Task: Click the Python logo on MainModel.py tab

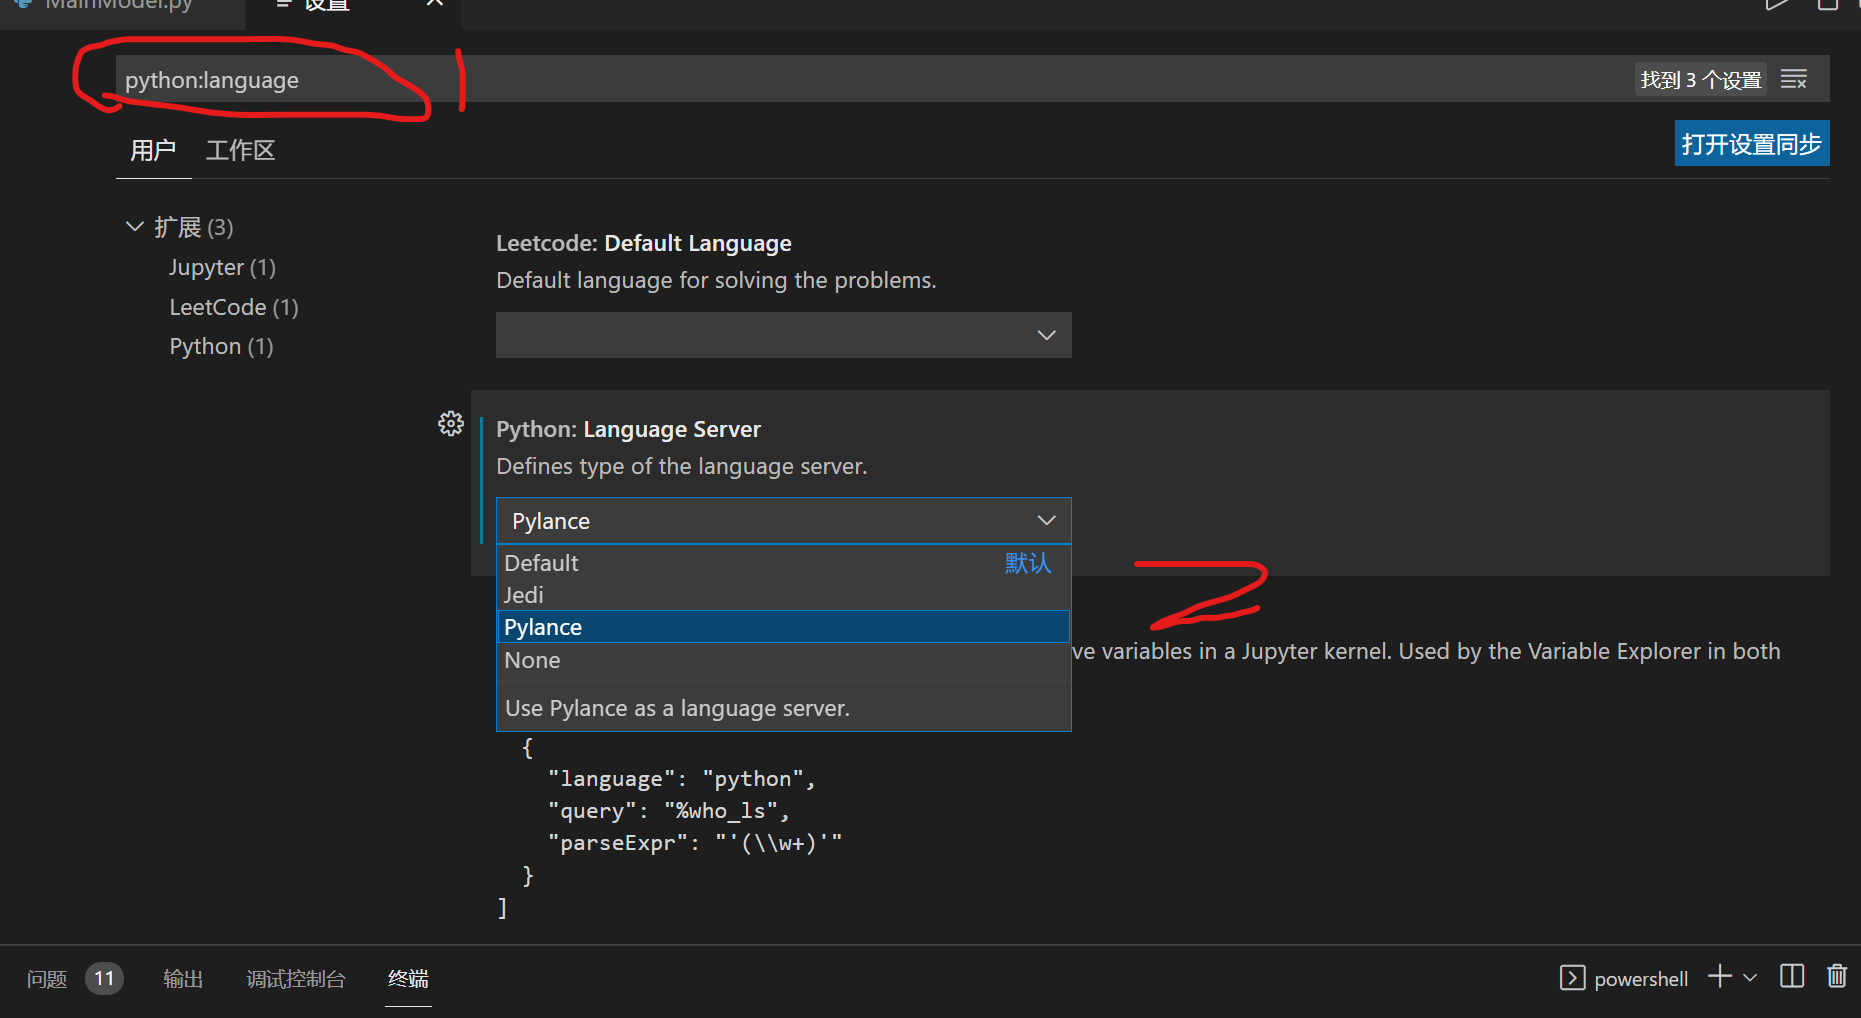Action: click(x=24, y=5)
